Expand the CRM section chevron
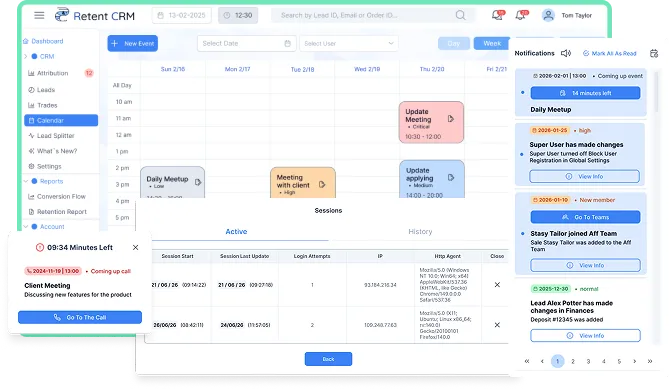The image size is (670, 389). 26,56
